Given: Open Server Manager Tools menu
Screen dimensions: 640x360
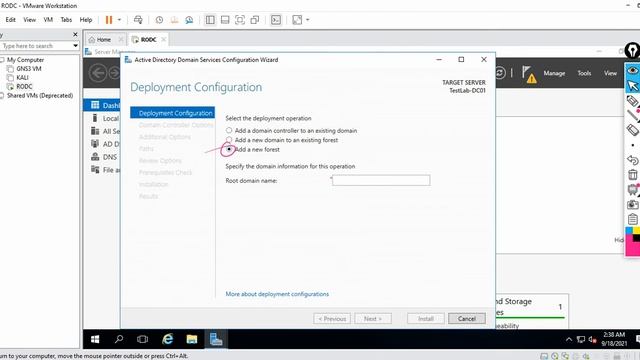Looking at the screenshot, I should [x=584, y=73].
